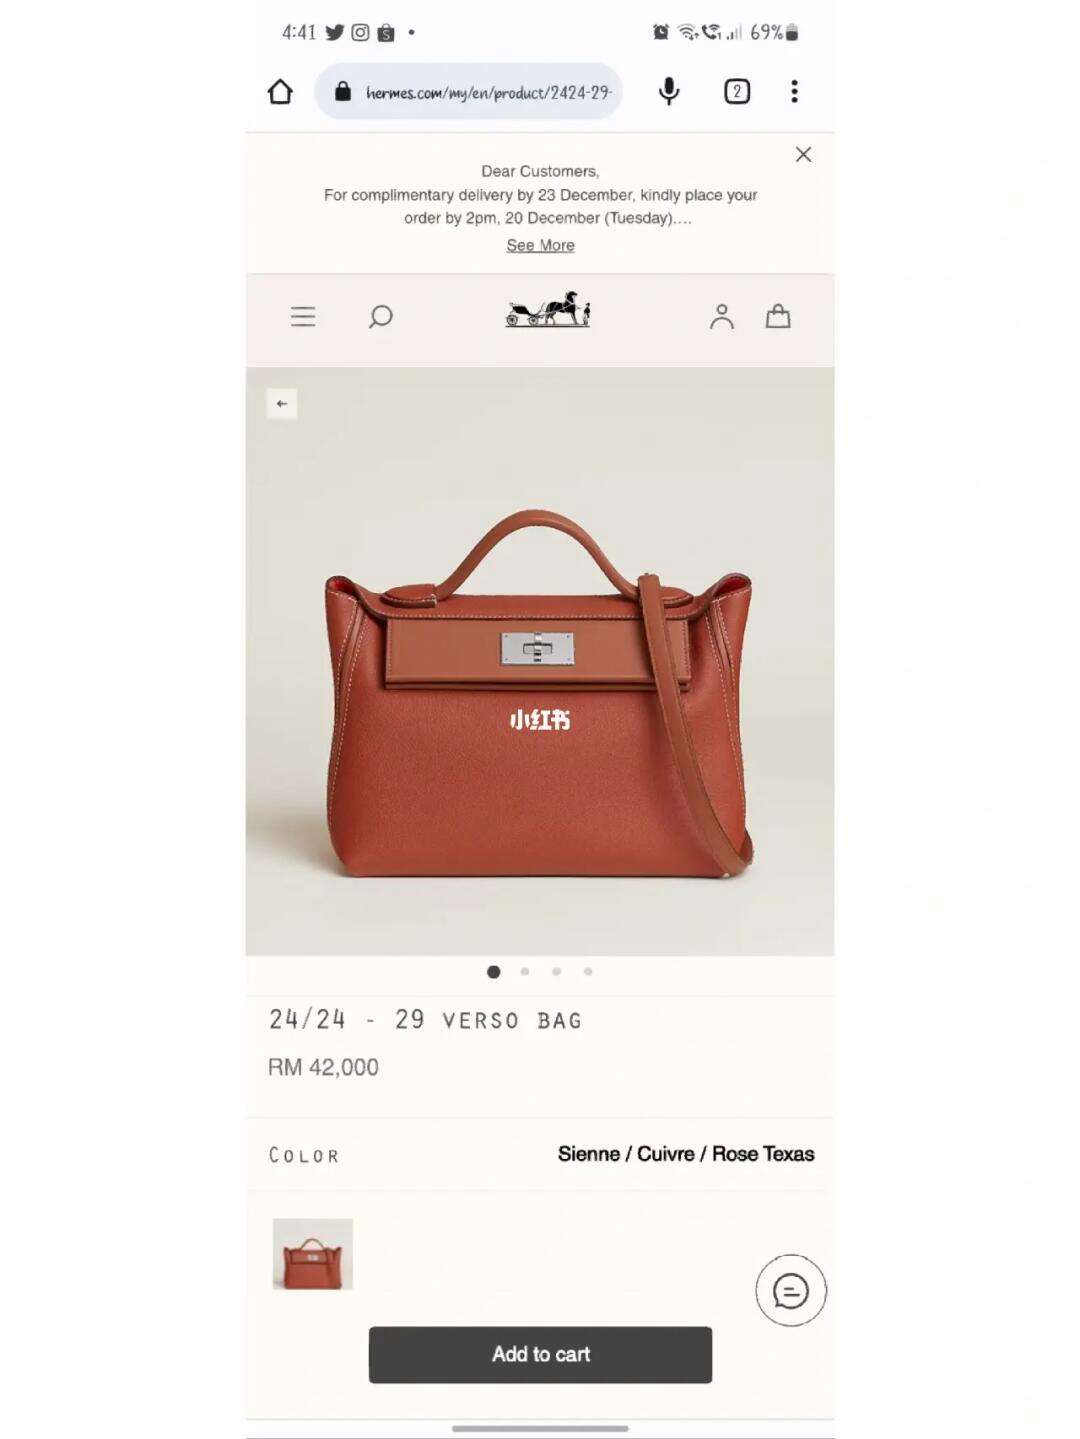The image size is (1080, 1439).
Task: Tap the hermes.com URL address bar
Action: pos(469,92)
